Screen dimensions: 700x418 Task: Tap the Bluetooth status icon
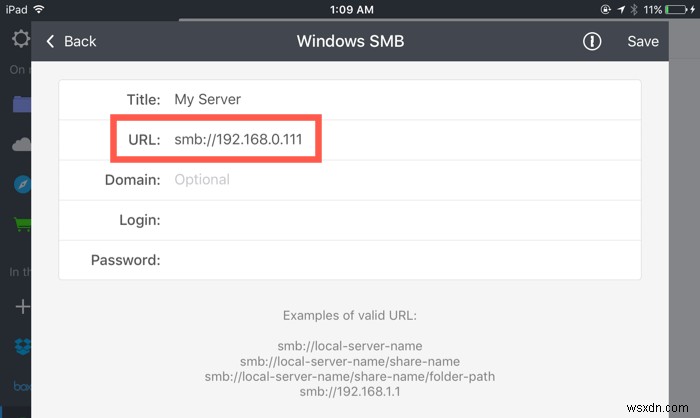click(x=634, y=9)
